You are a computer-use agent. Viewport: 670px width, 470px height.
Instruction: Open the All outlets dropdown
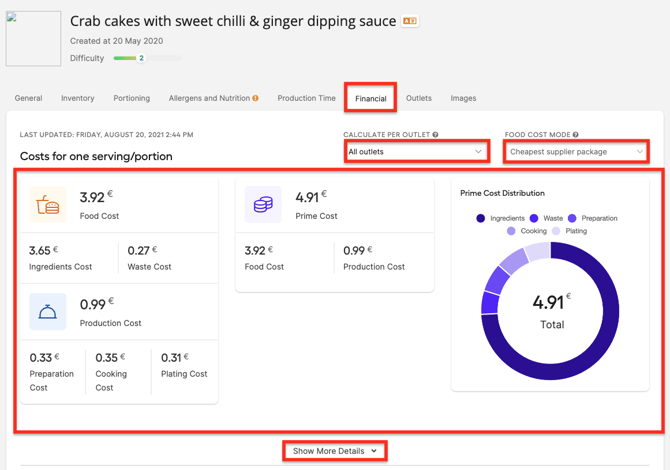pyautogui.click(x=416, y=152)
